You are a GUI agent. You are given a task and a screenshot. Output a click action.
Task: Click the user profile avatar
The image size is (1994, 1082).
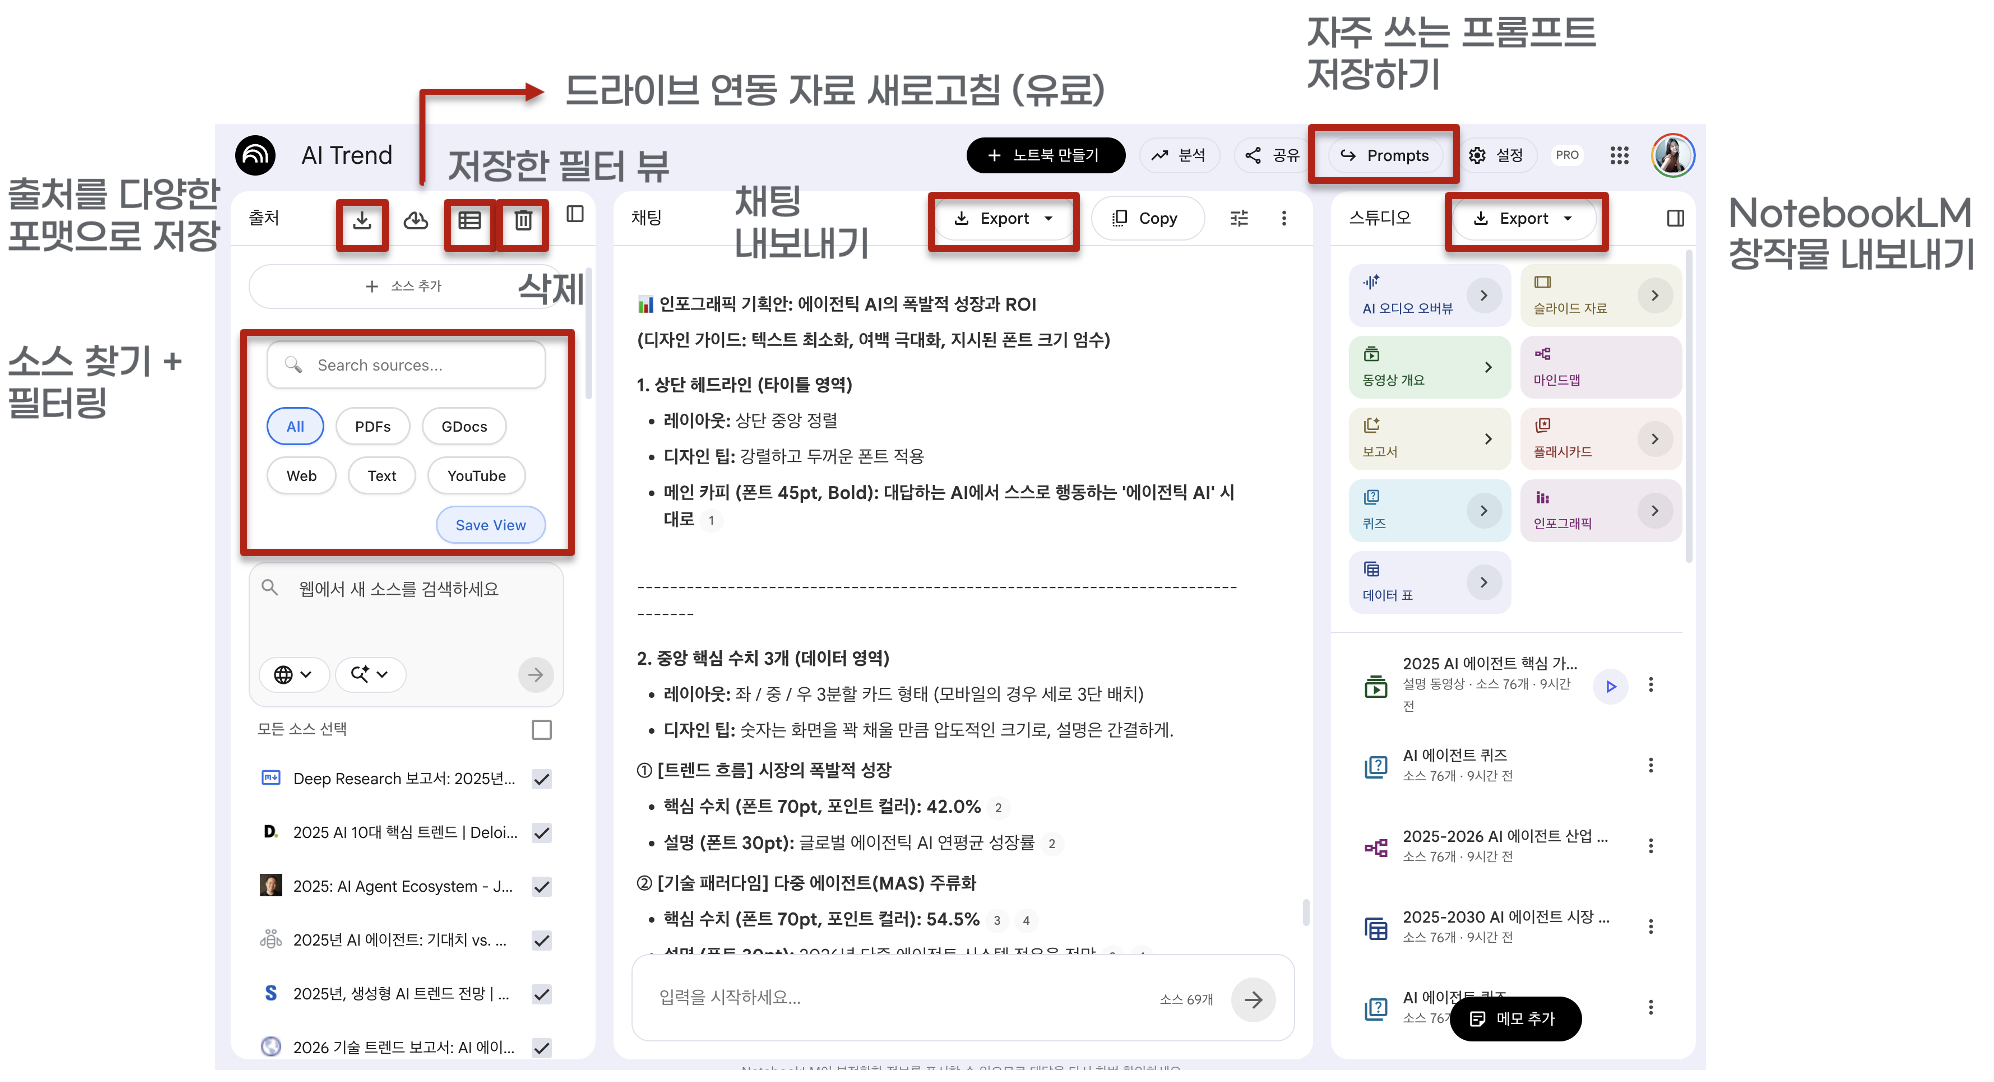point(1673,155)
